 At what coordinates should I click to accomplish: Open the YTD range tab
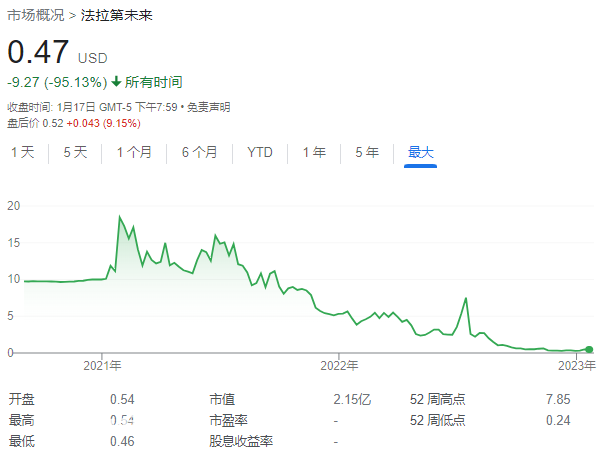[260, 152]
